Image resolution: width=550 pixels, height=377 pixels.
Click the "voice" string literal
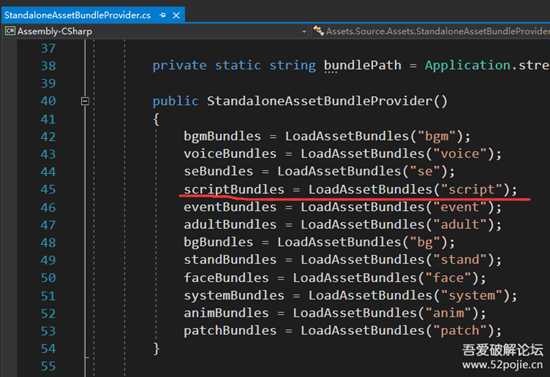(x=460, y=154)
